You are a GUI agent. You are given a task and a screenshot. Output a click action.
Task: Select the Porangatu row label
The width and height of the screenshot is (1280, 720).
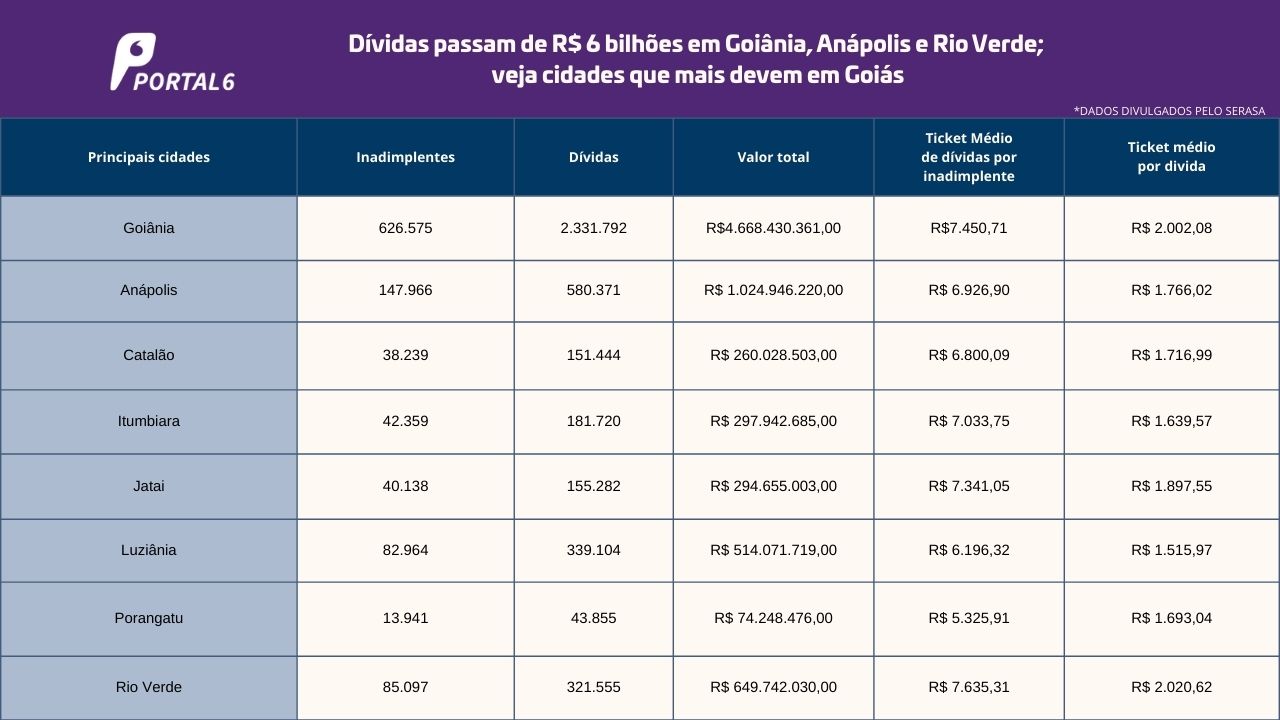pyautogui.click(x=149, y=618)
